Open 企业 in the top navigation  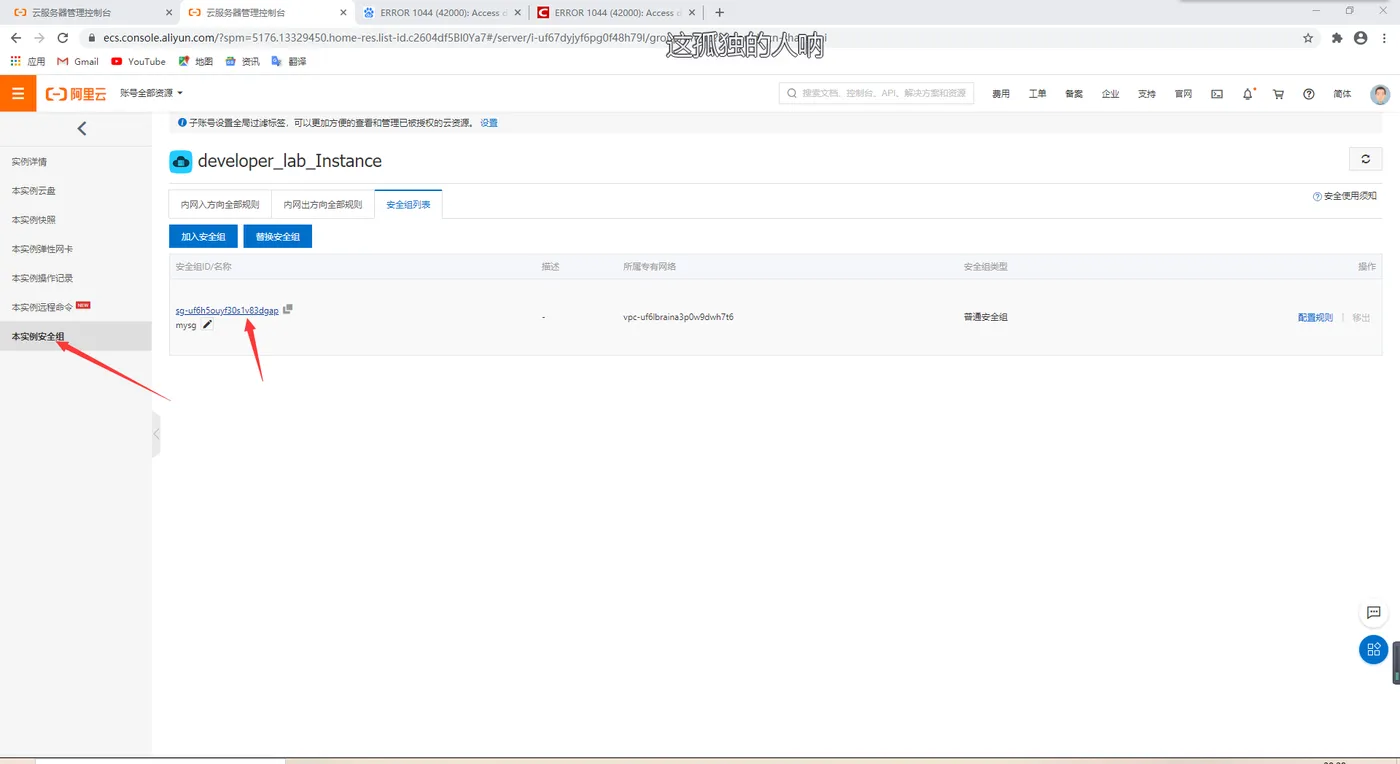[1110, 94]
